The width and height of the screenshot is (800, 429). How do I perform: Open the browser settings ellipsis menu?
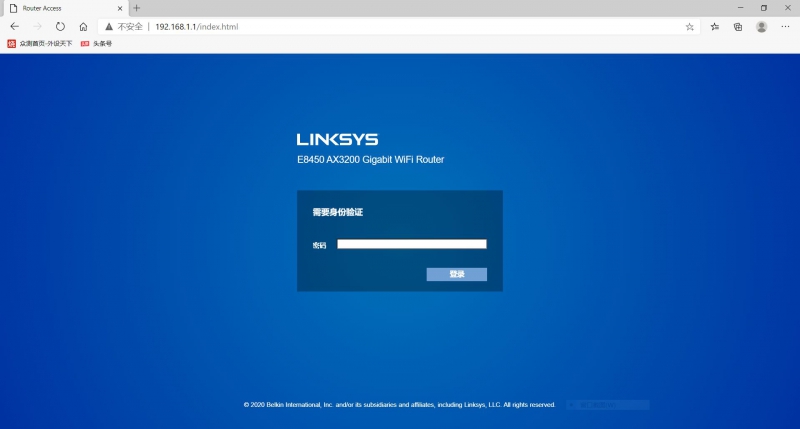coord(785,27)
